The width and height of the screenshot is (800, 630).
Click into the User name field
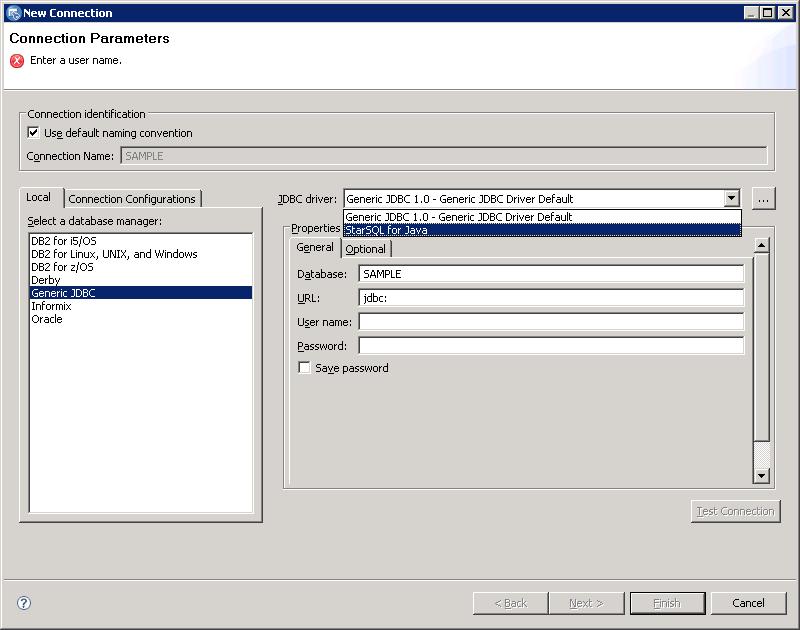click(x=551, y=322)
